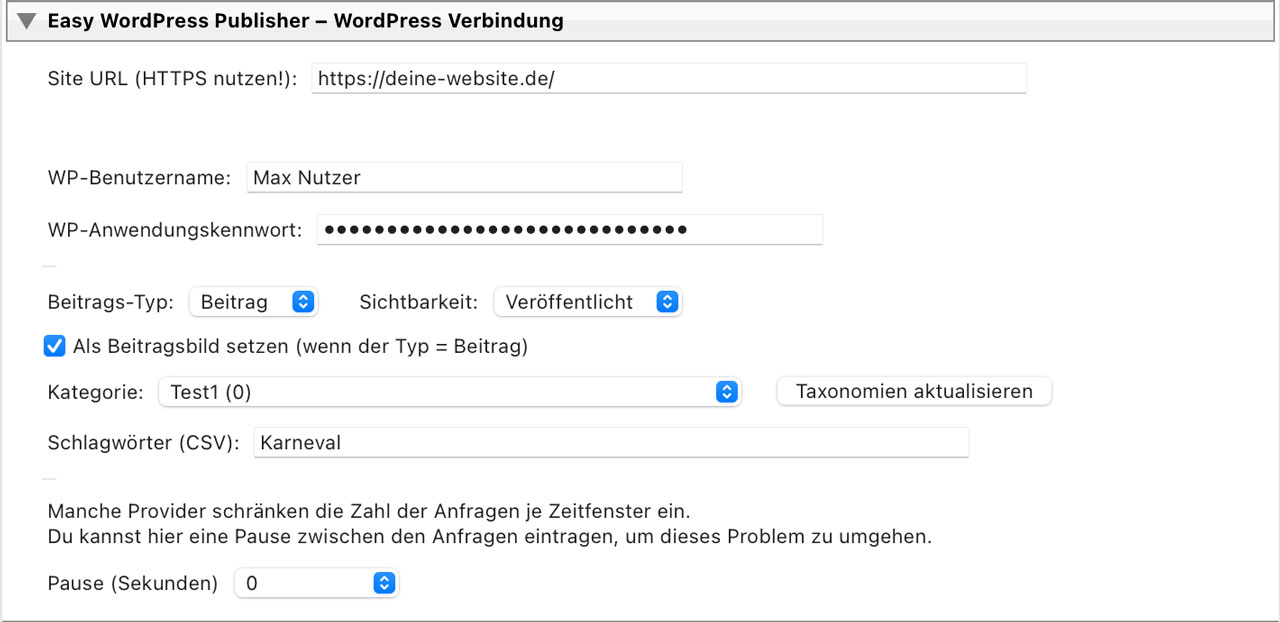Click the 'Pause (Sekunden)' label
Screen dimensions: 1280x622
click(x=132, y=583)
